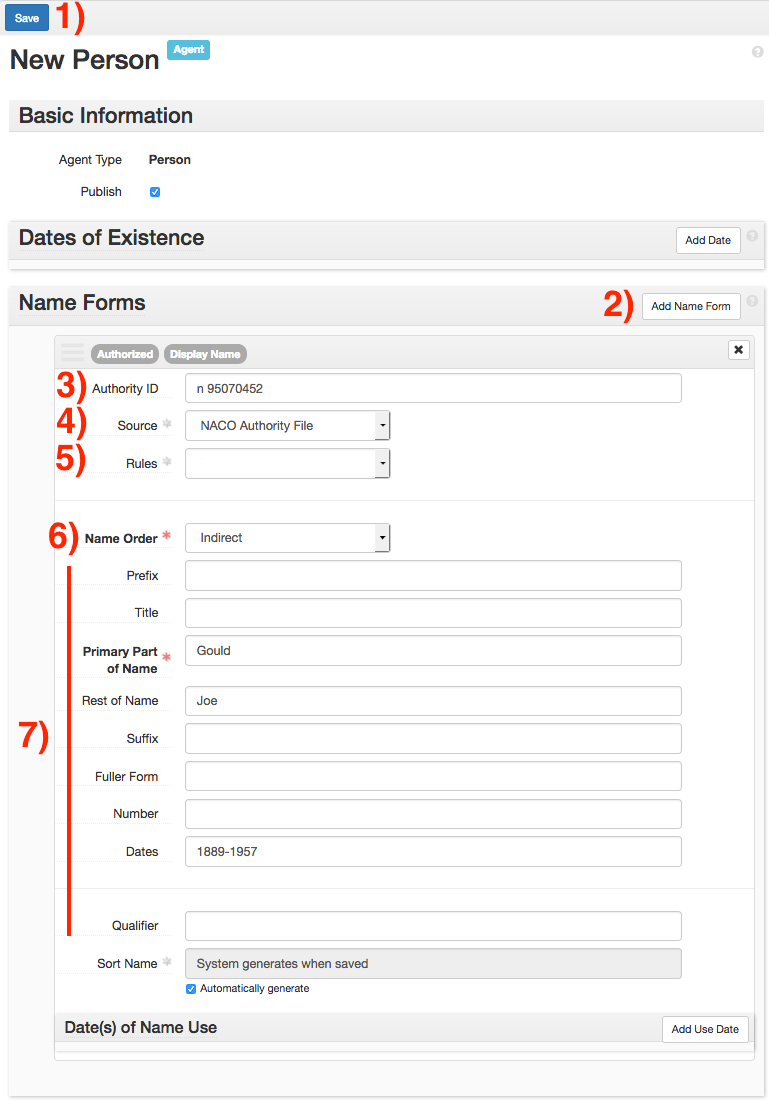The height and width of the screenshot is (1103, 769).
Task: Click help icon in Name Forms header
Action: (752, 301)
